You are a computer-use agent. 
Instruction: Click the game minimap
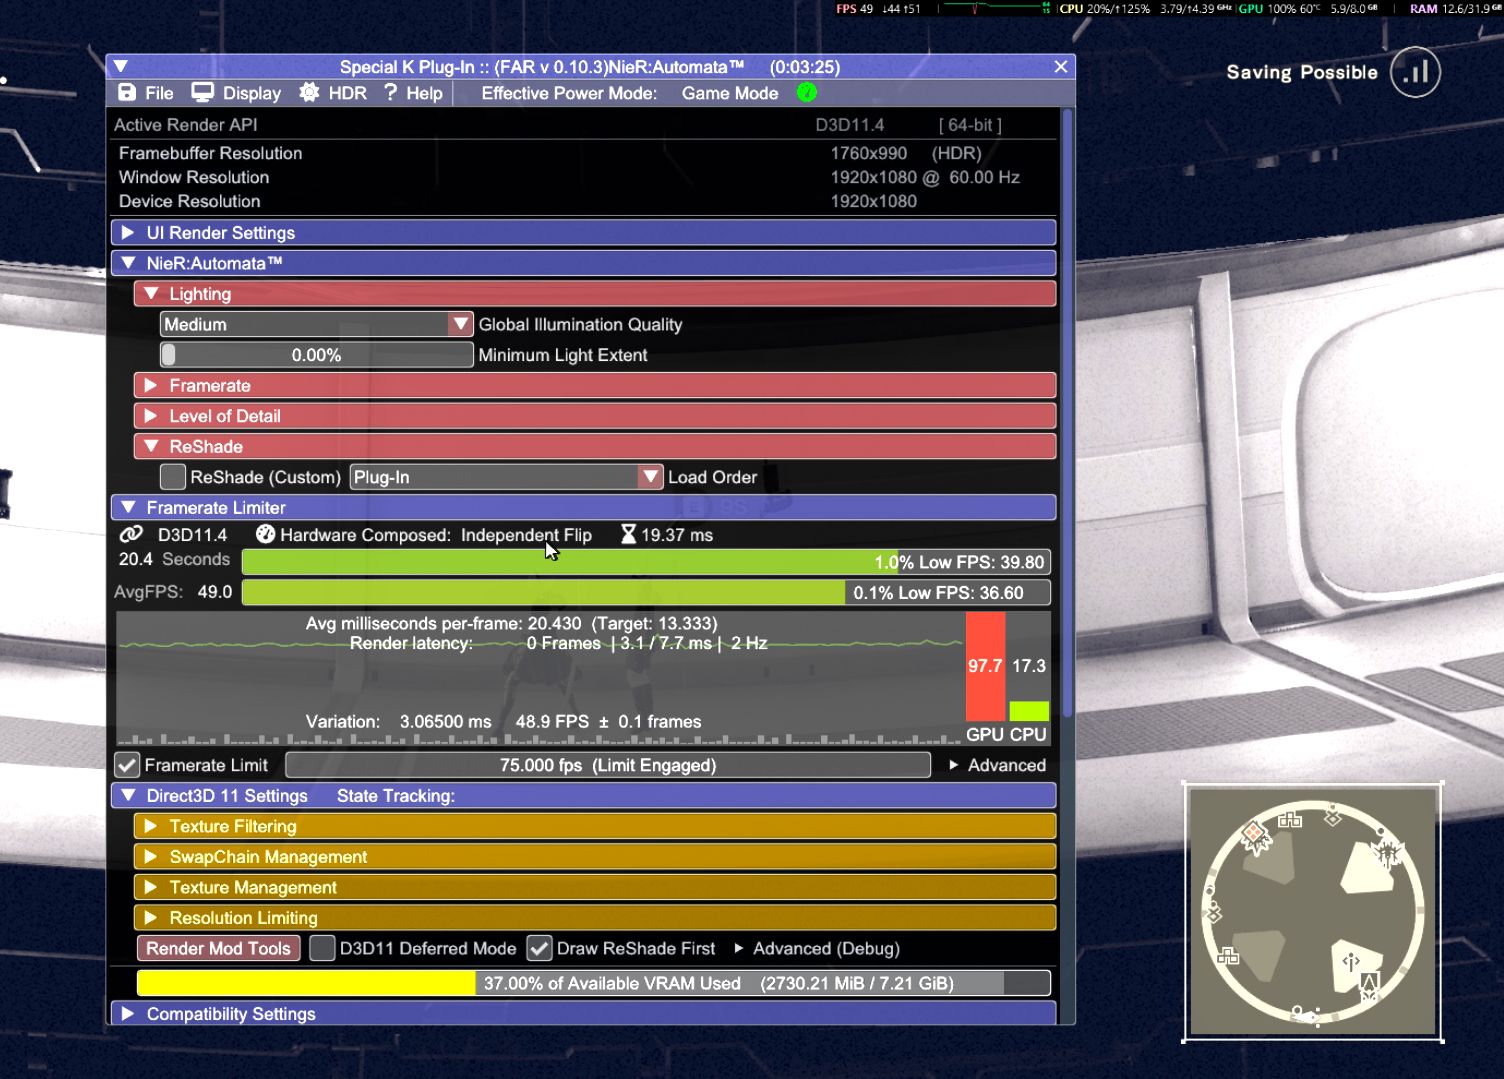coord(1313,913)
